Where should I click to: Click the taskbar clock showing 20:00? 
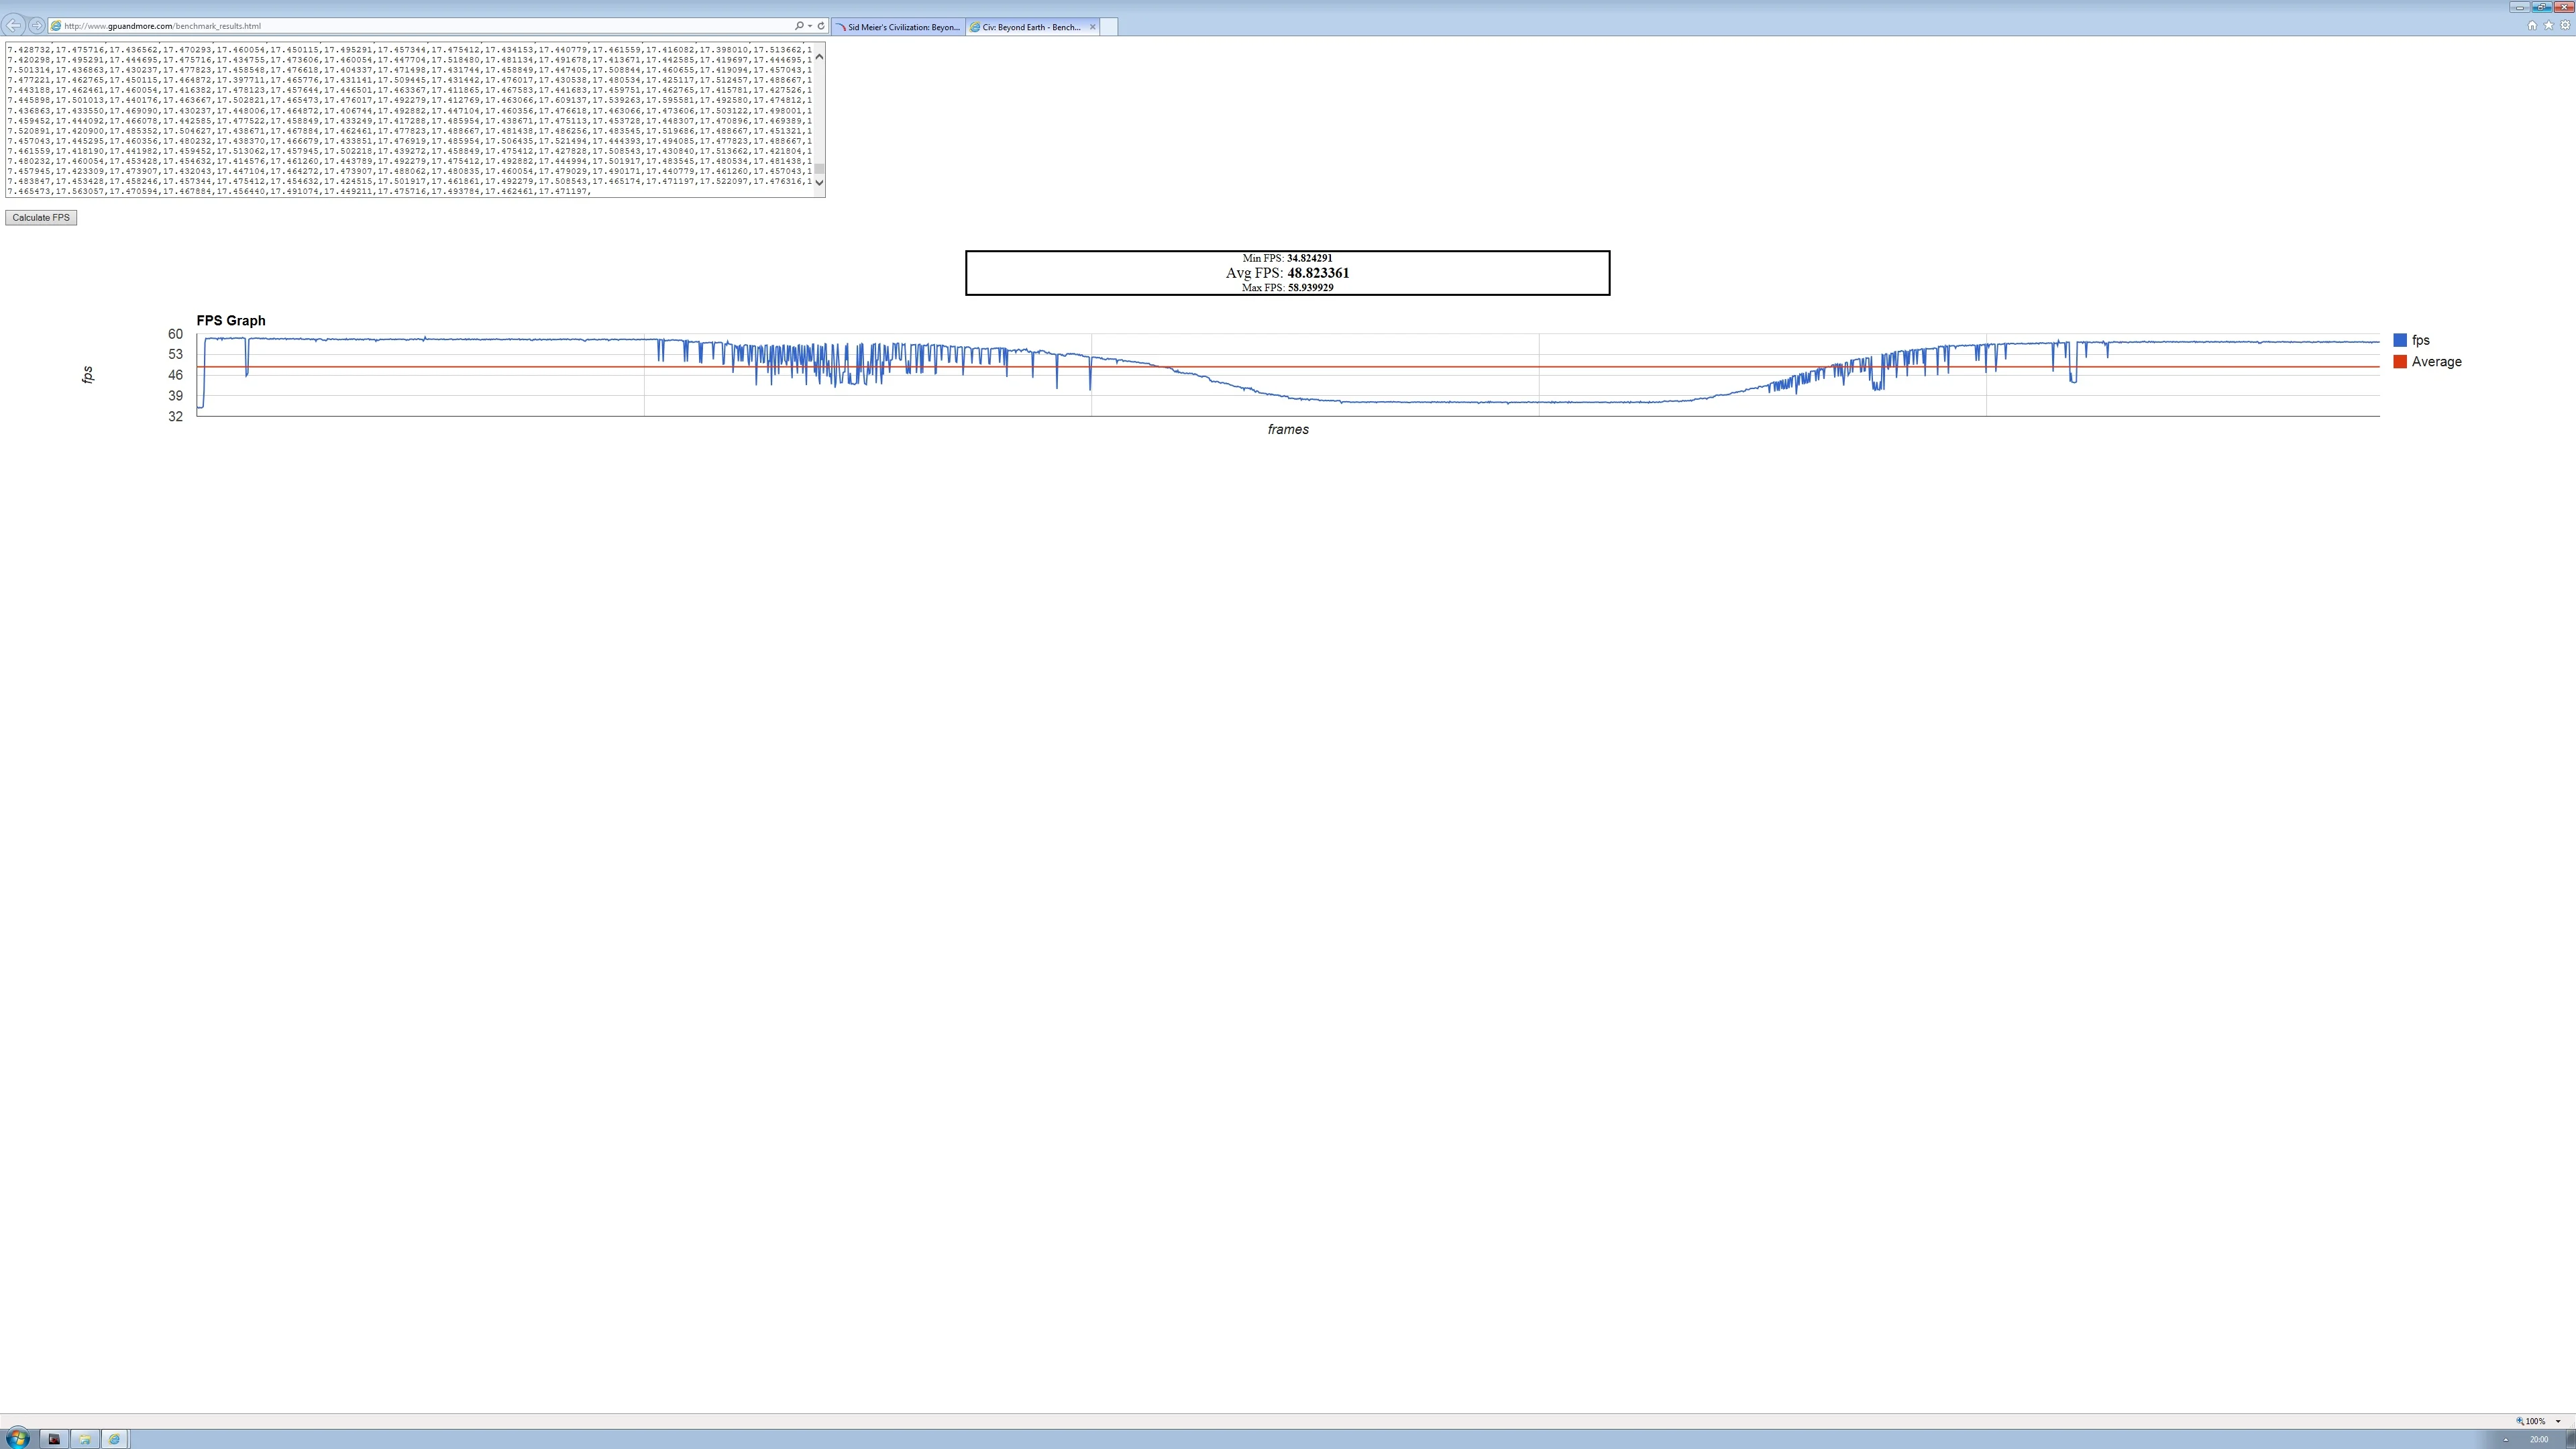pyautogui.click(x=2539, y=1439)
